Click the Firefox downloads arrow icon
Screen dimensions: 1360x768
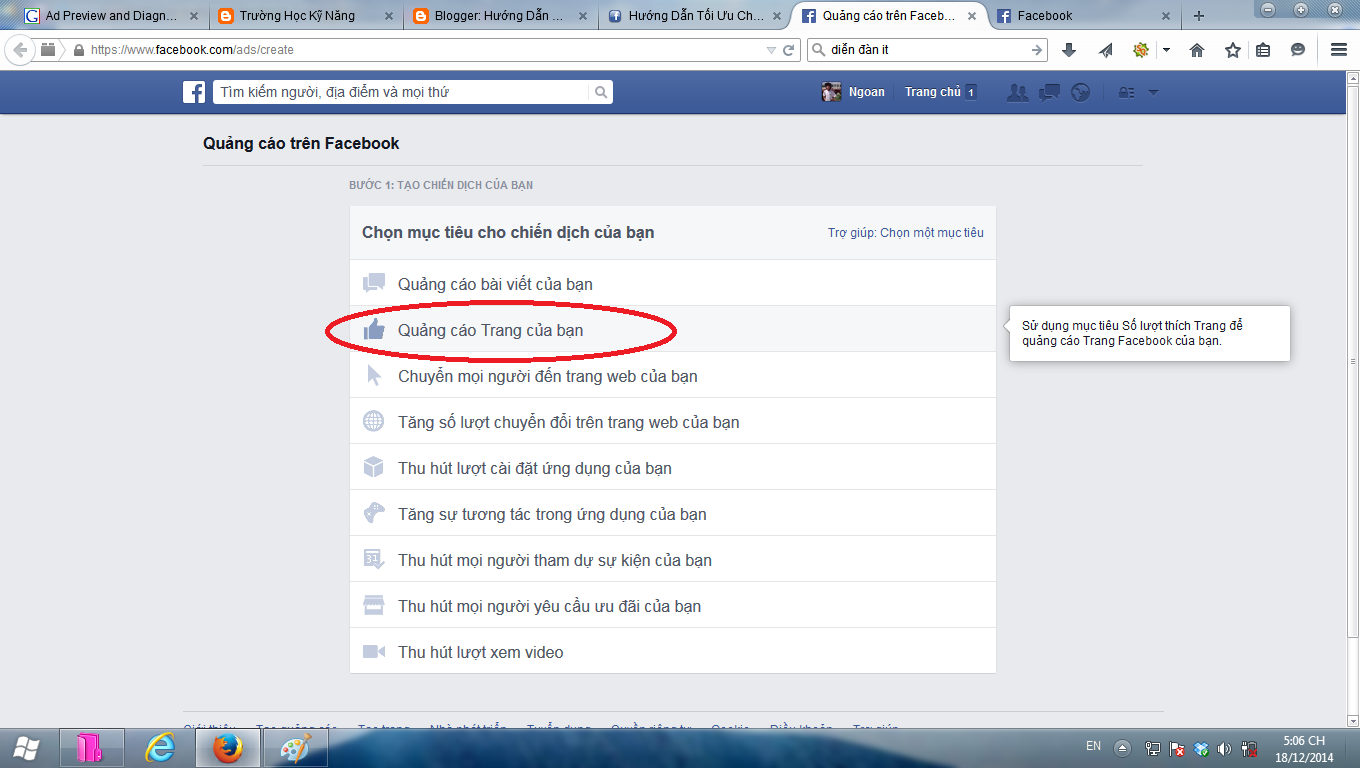1069,50
